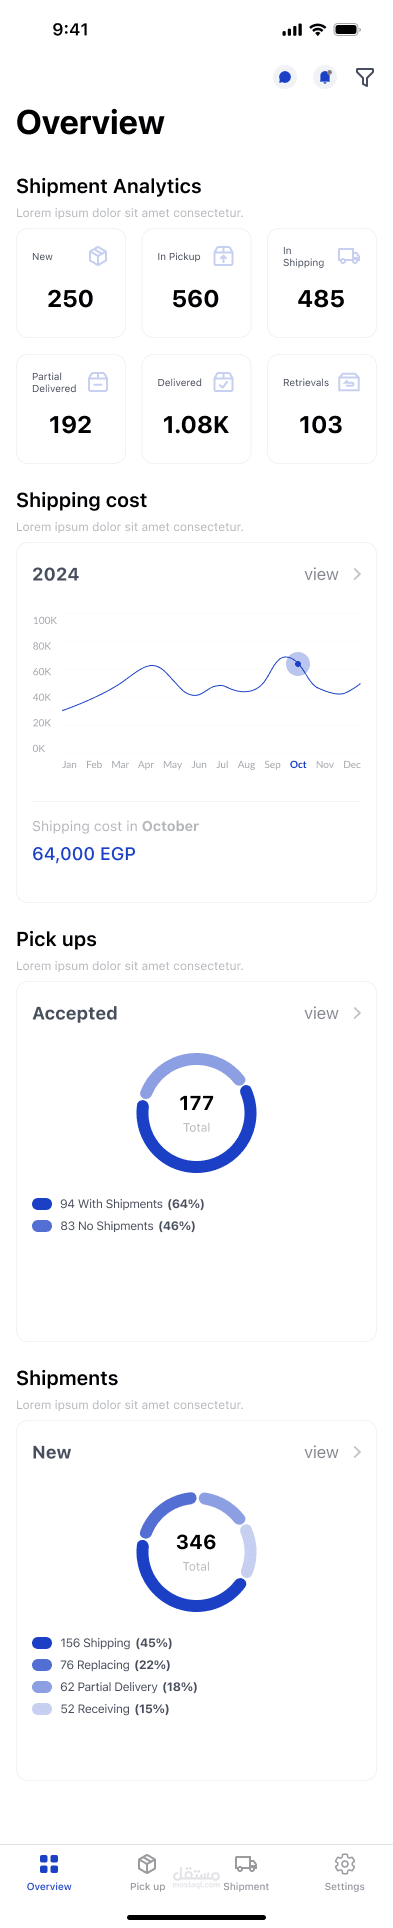Tap the In Pickup package icon
The image size is (393, 1928).
224,256
